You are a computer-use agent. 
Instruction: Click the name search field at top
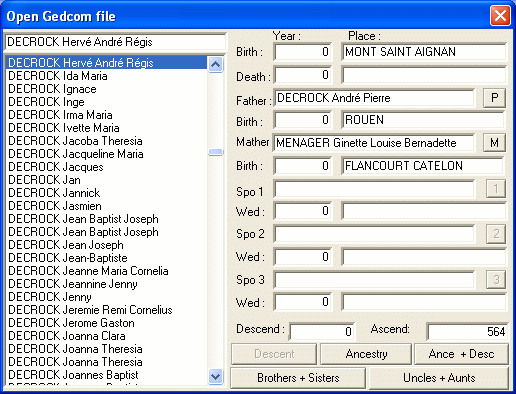[115, 42]
